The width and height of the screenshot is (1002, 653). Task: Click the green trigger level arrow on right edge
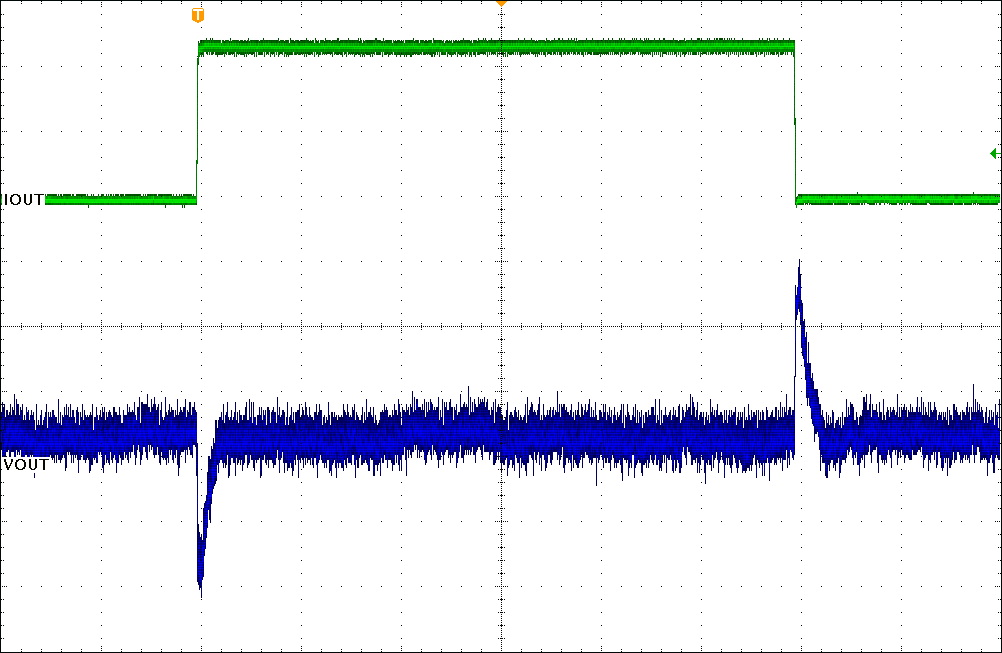point(993,153)
